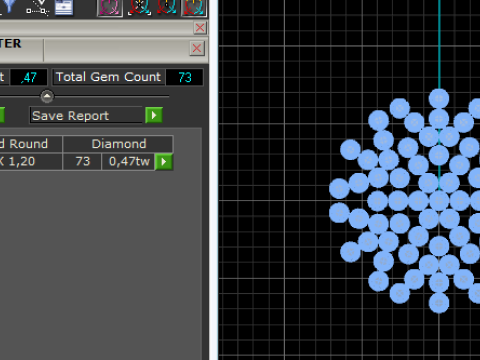
Task: Run Save Report with its green arrow button
Action: (x=154, y=115)
